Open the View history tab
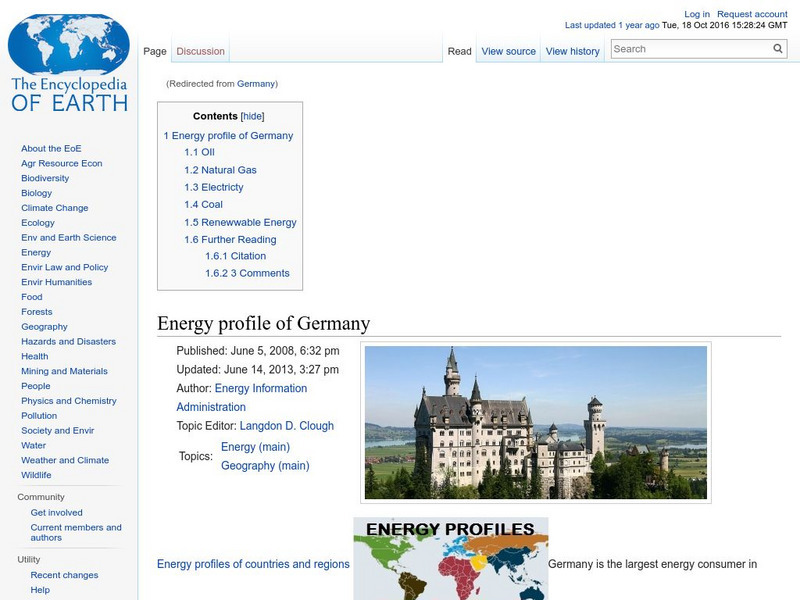This screenshot has height=600, width=800. tap(571, 50)
